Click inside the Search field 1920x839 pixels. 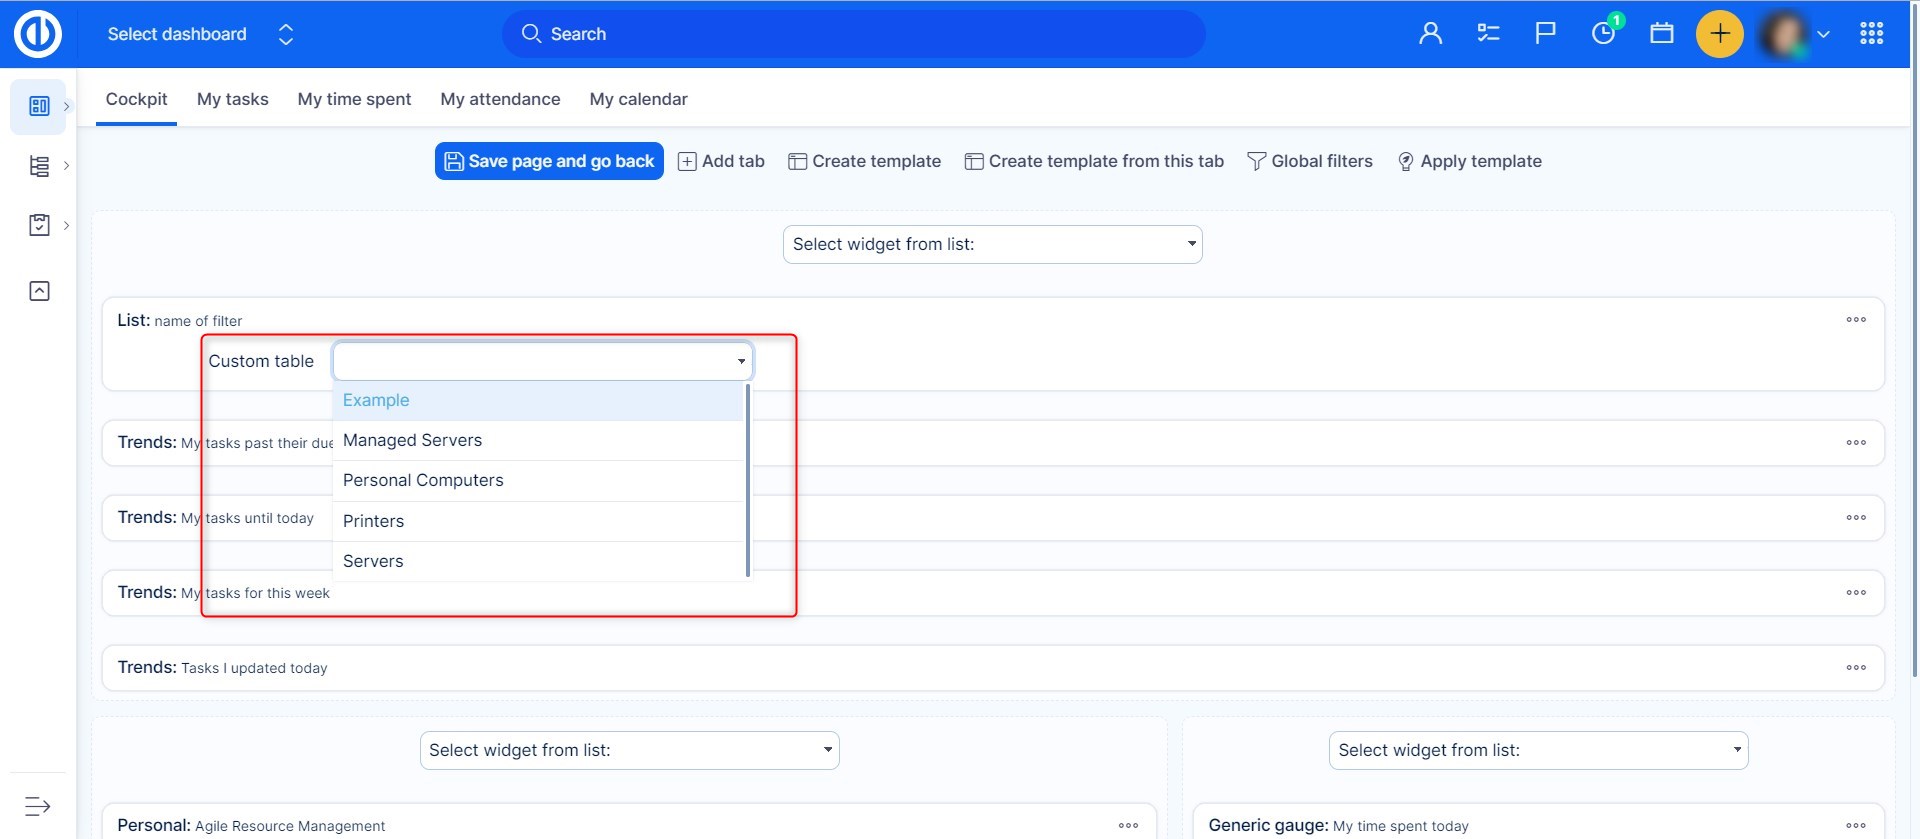(x=852, y=34)
